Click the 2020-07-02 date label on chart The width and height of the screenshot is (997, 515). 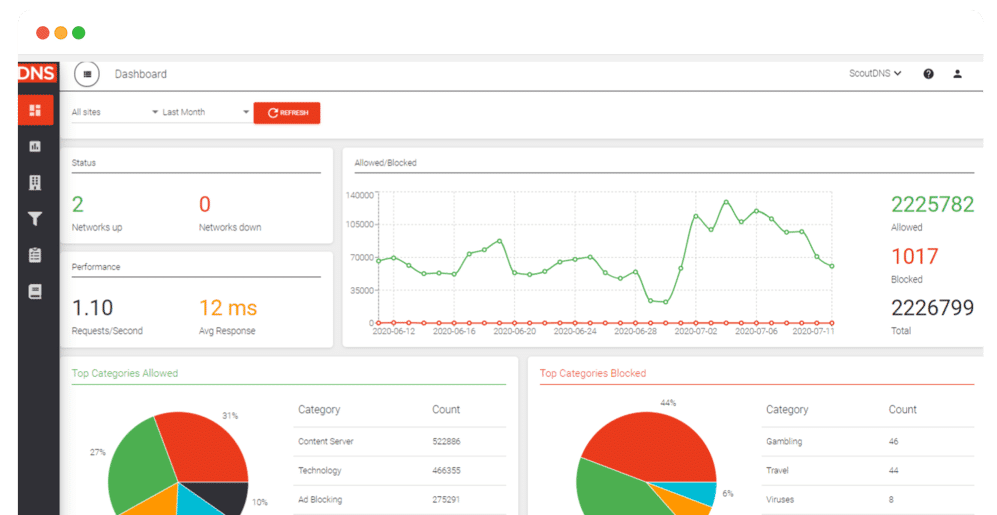[x=696, y=331]
